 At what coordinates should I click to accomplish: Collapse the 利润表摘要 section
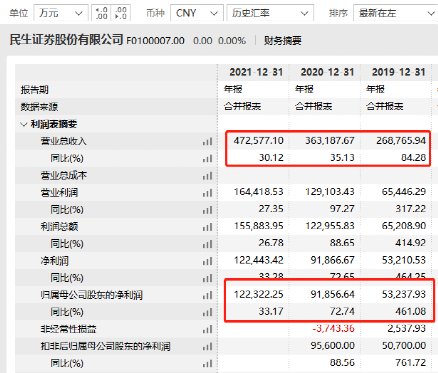pos(23,125)
